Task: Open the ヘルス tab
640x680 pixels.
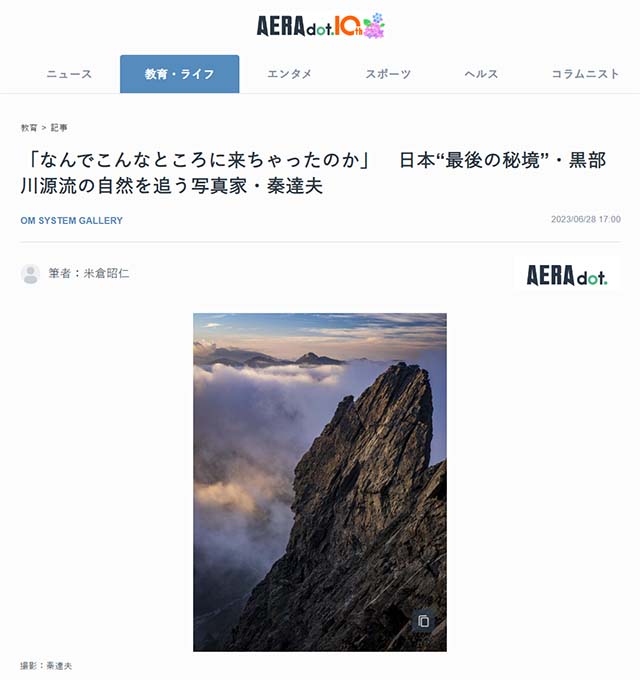Action: click(481, 74)
